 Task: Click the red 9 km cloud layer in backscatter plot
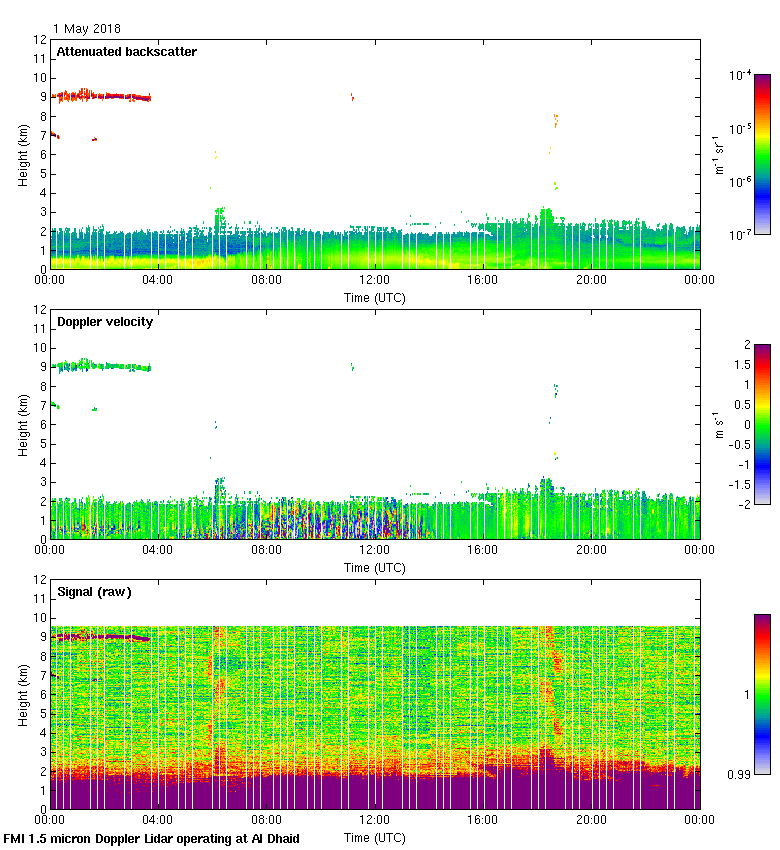tap(100, 96)
